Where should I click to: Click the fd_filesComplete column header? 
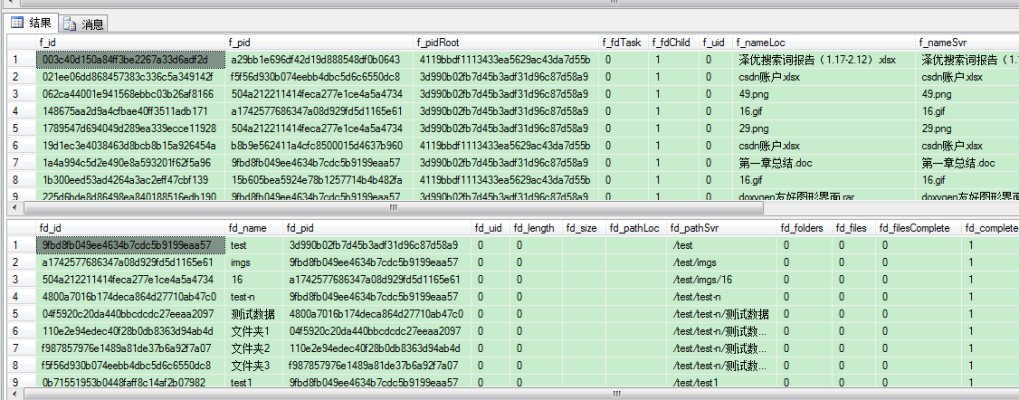pos(916,228)
